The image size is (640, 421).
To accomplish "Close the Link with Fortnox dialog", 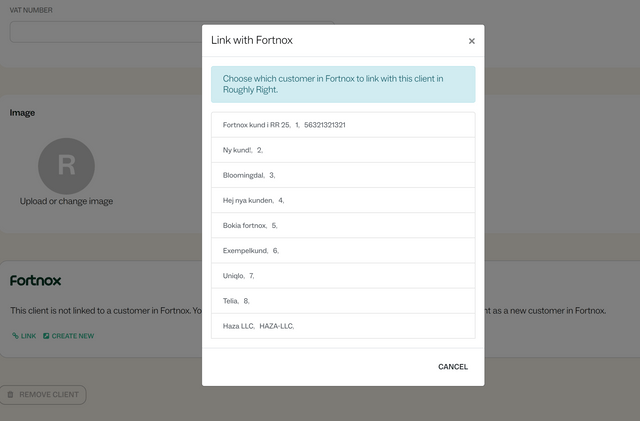I will (x=471, y=41).
